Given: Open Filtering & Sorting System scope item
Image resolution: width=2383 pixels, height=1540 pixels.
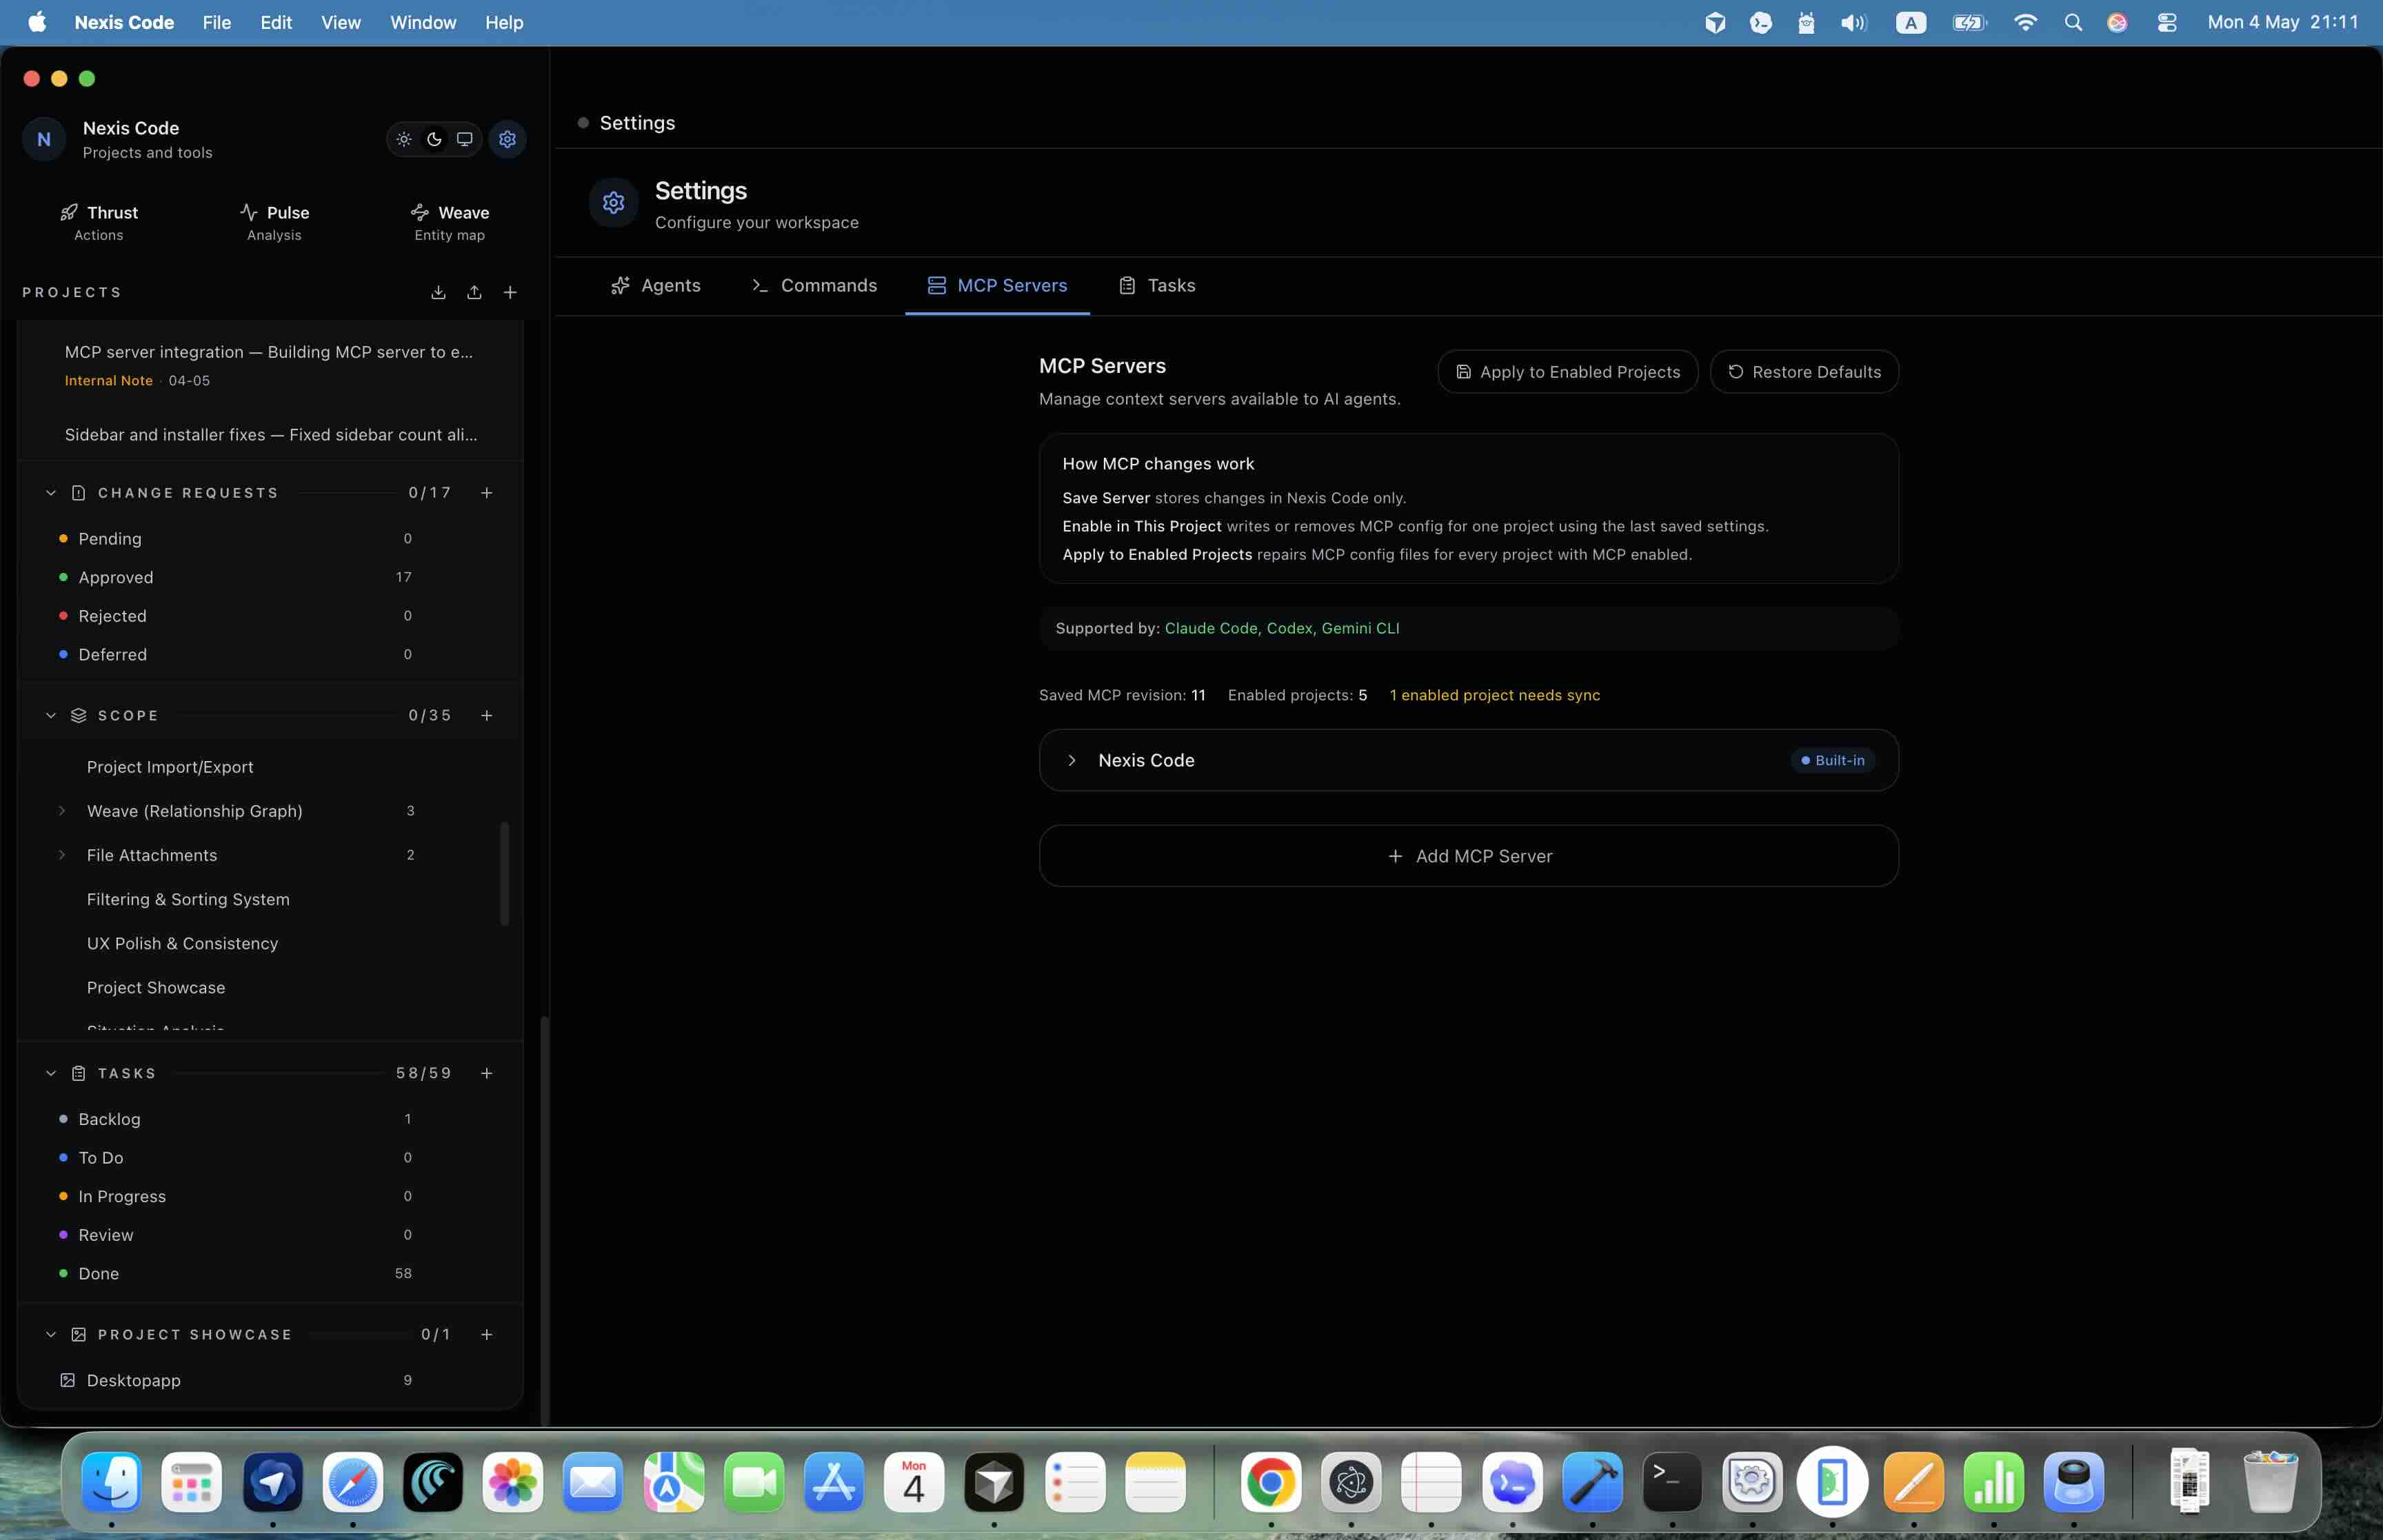Looking at the screenshot, I should (188, 900).
